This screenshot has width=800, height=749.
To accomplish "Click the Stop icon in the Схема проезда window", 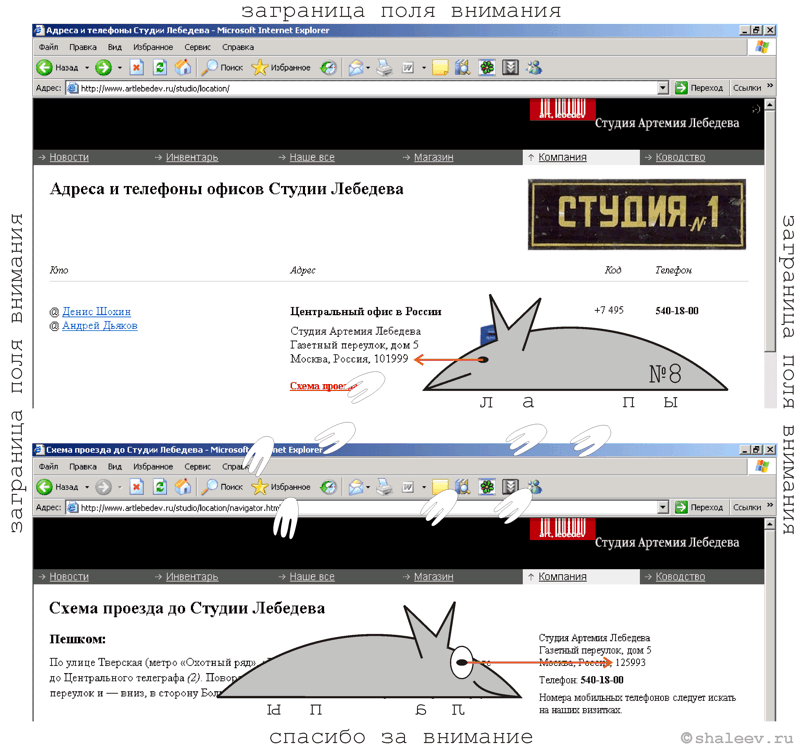I will tap(136, 487).
